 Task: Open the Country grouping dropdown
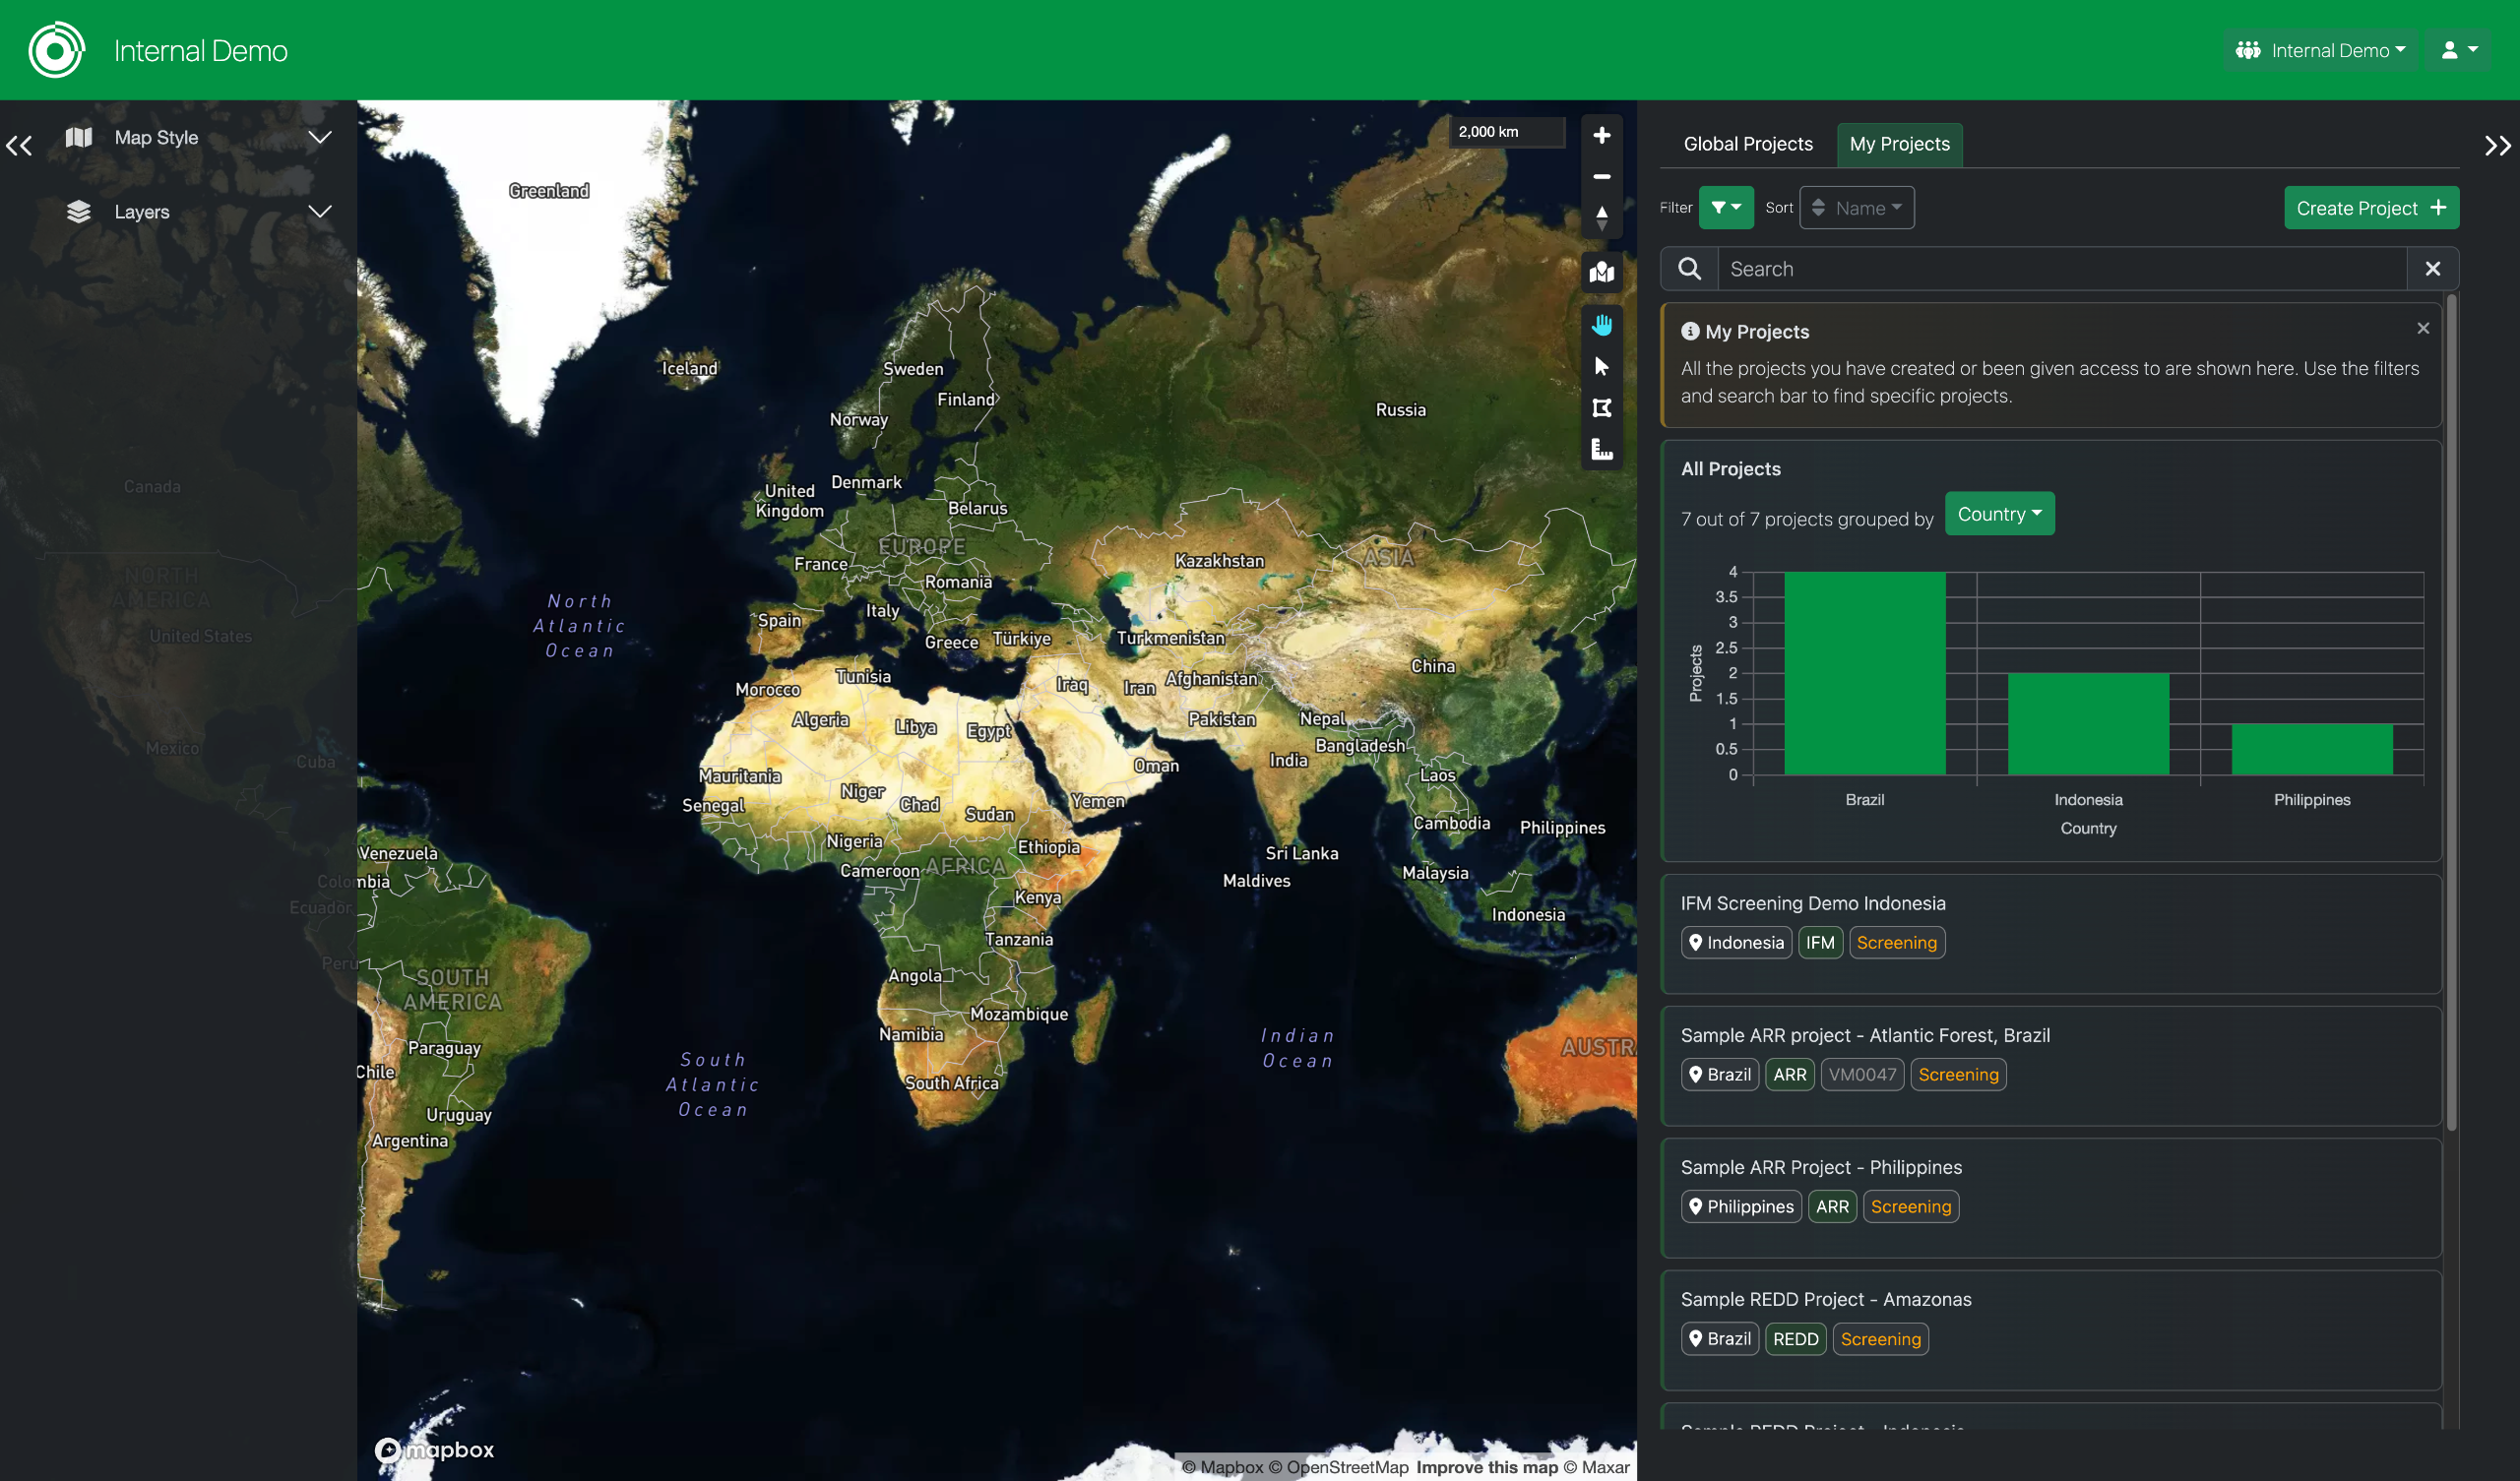coord(1998,514)
